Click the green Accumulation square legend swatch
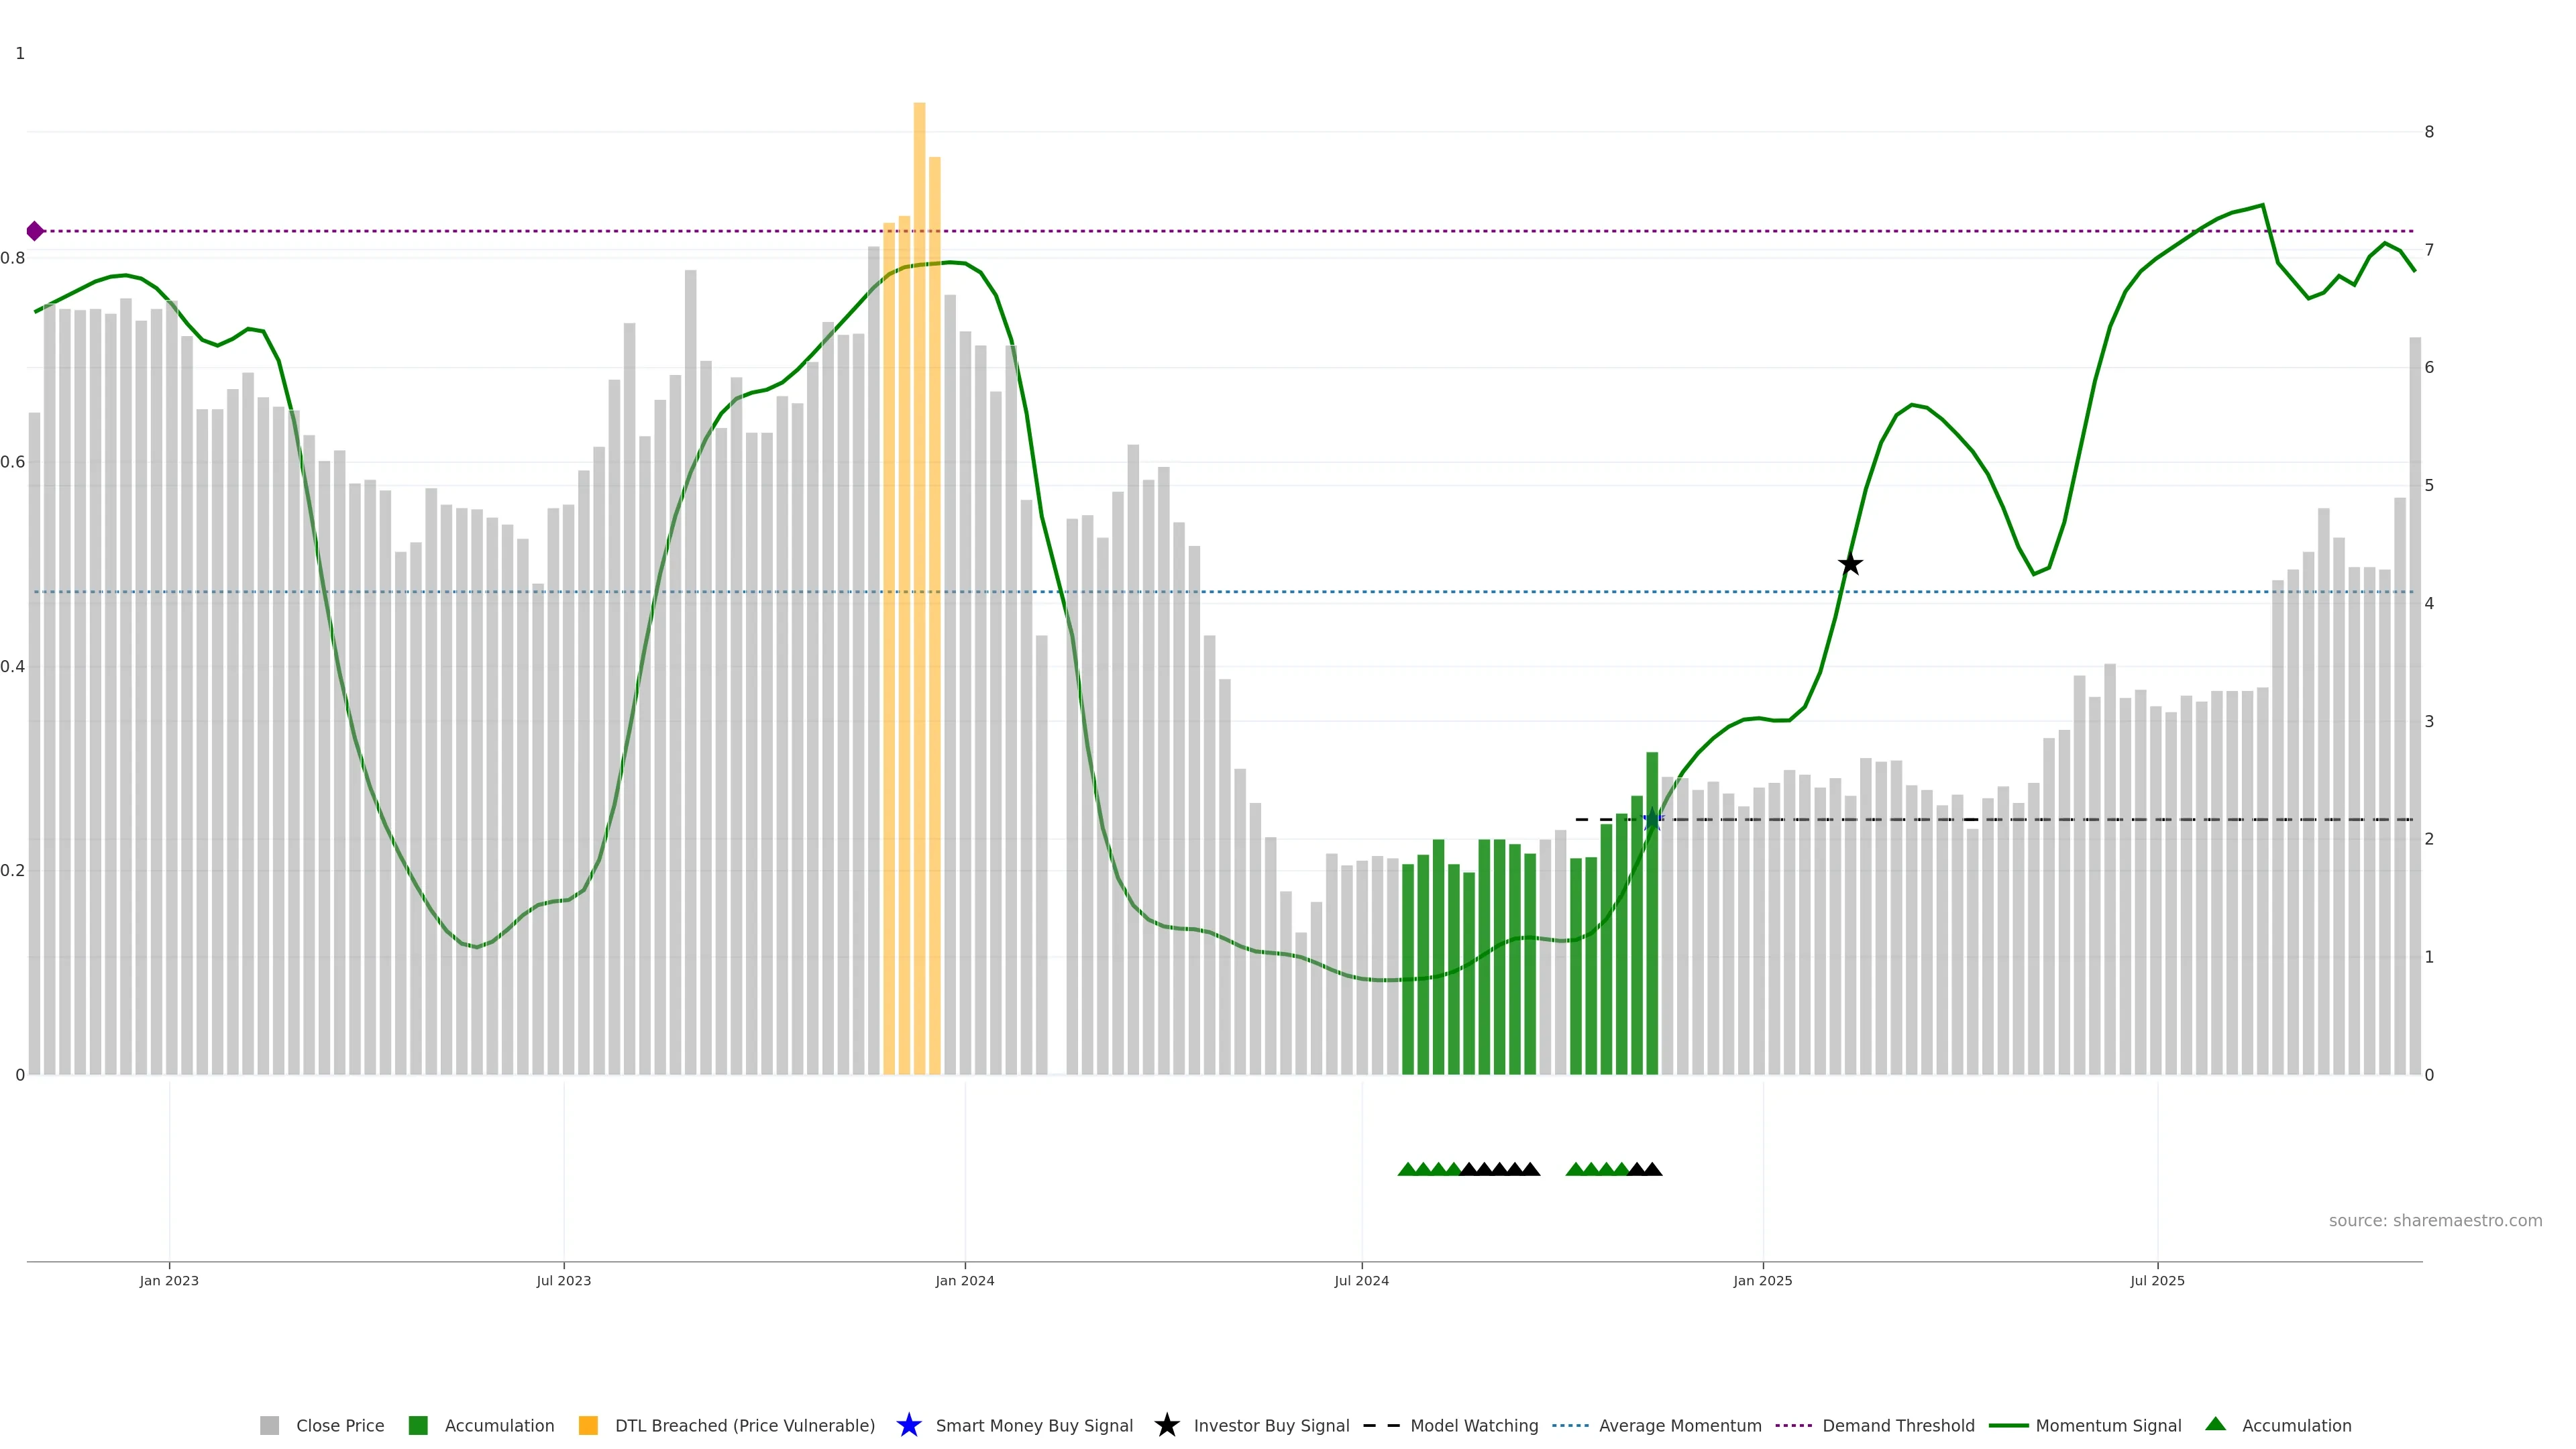 pos(418,1425)
